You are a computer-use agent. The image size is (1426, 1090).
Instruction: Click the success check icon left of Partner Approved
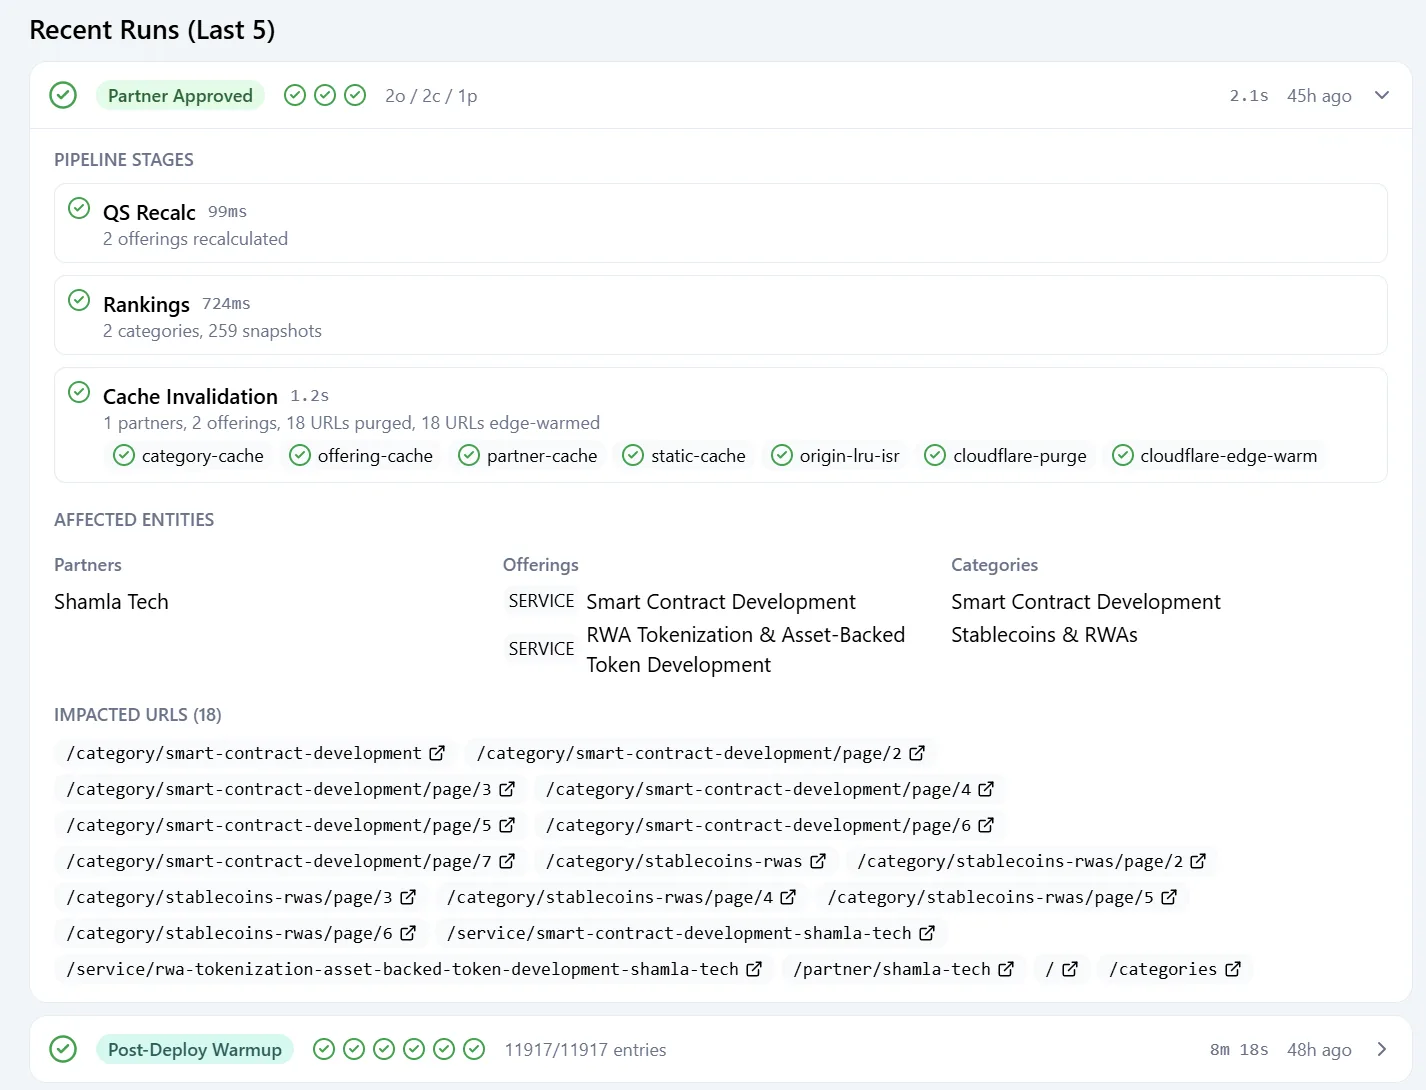click(x=63, y=95)
